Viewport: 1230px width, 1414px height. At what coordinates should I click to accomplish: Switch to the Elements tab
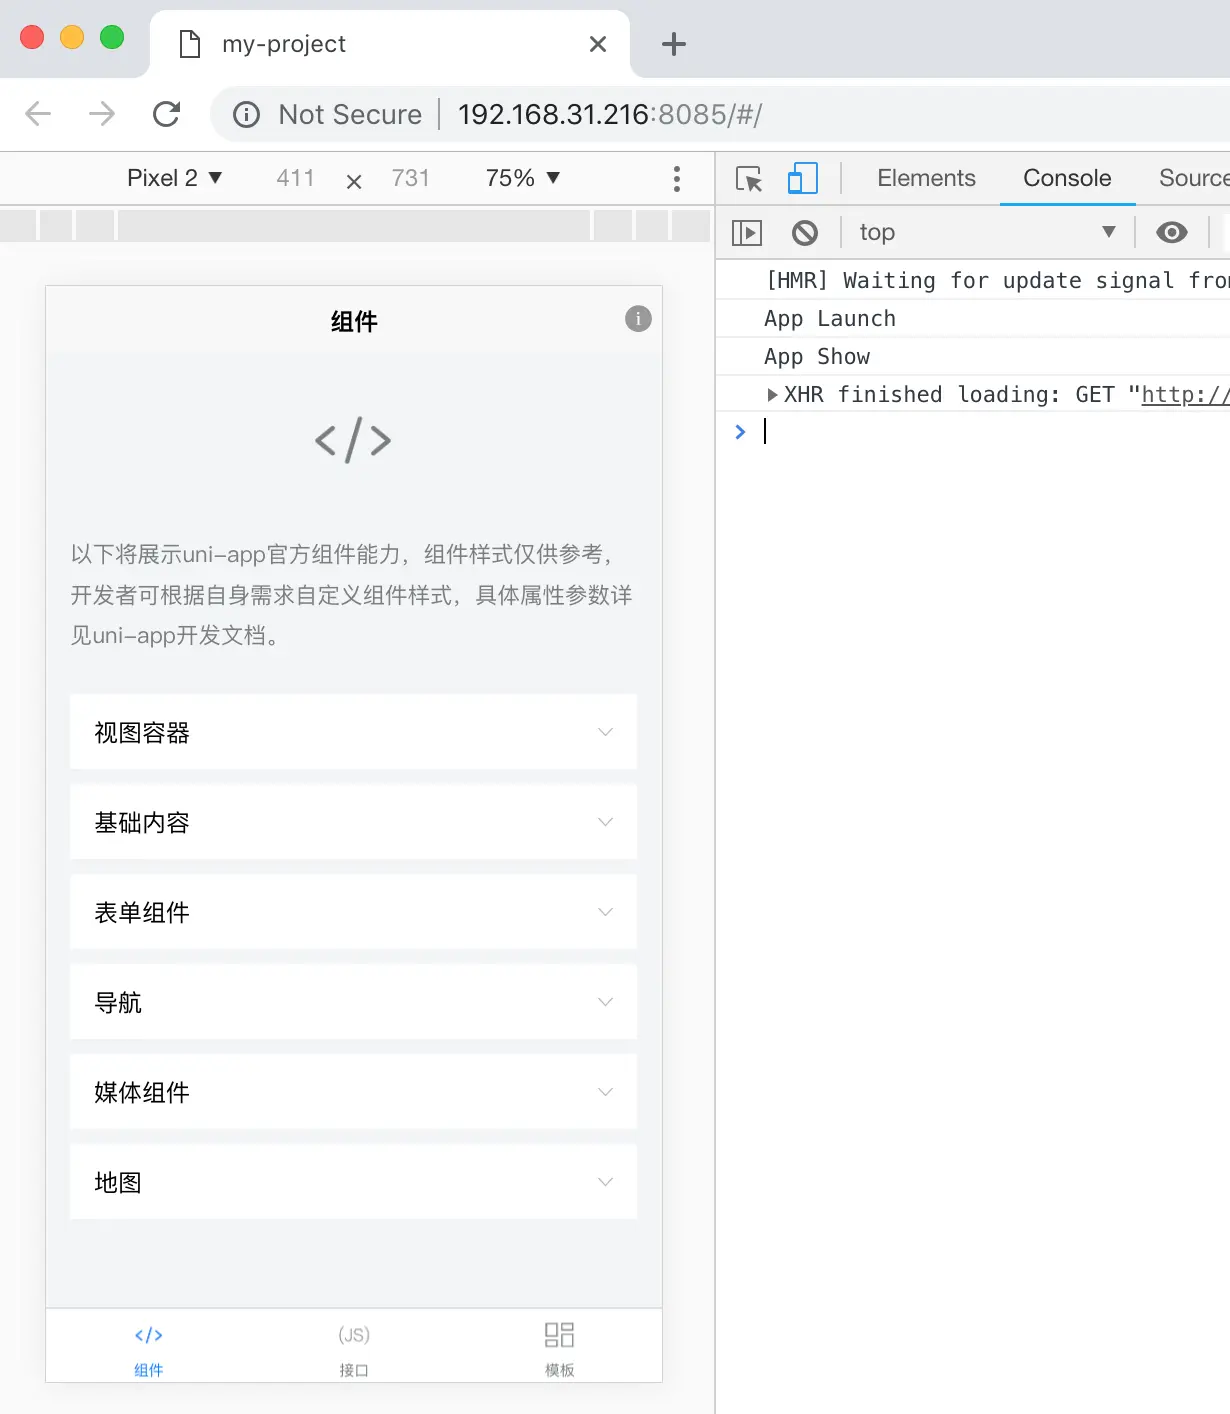pyautogui.click(x=926, y=178)
